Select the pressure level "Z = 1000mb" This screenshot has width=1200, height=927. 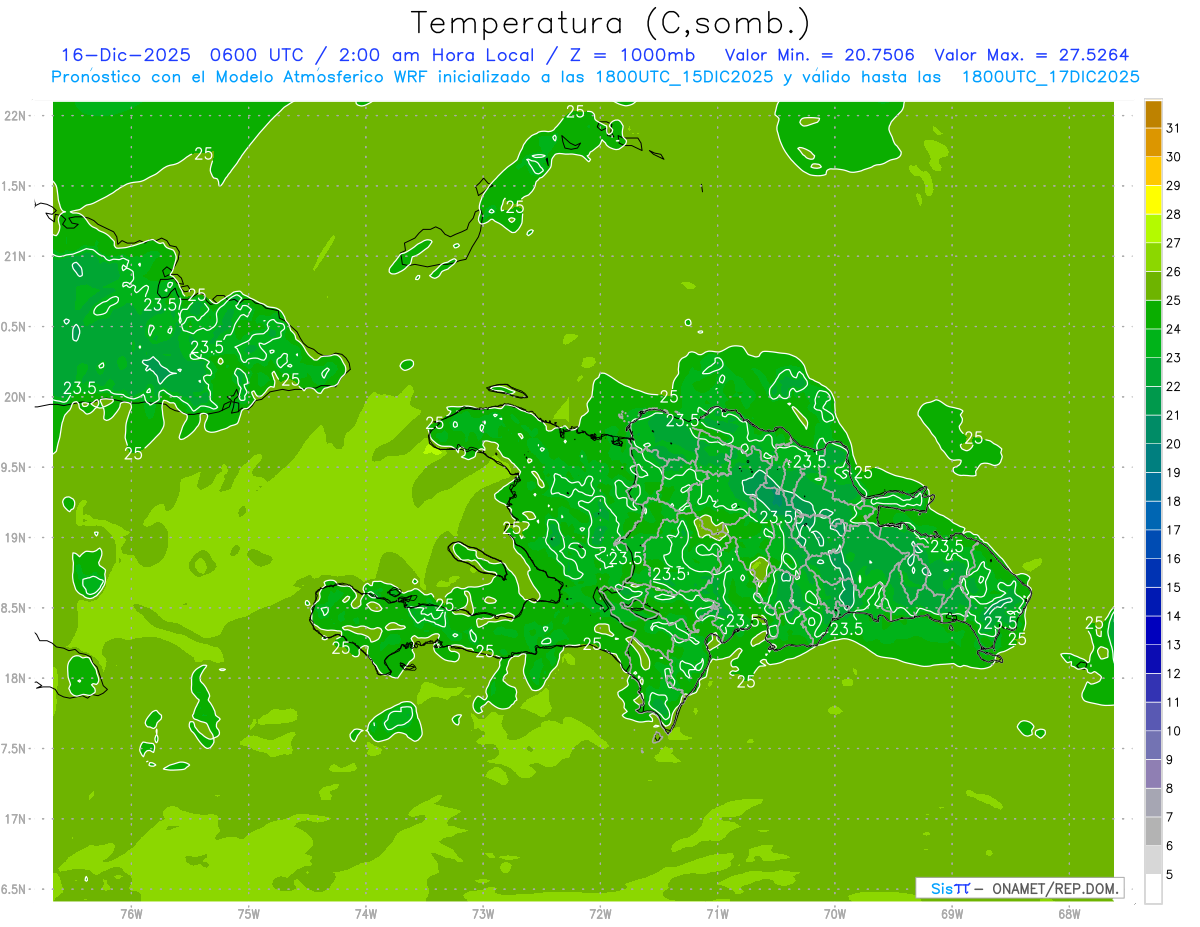click(x=631, y=55)
